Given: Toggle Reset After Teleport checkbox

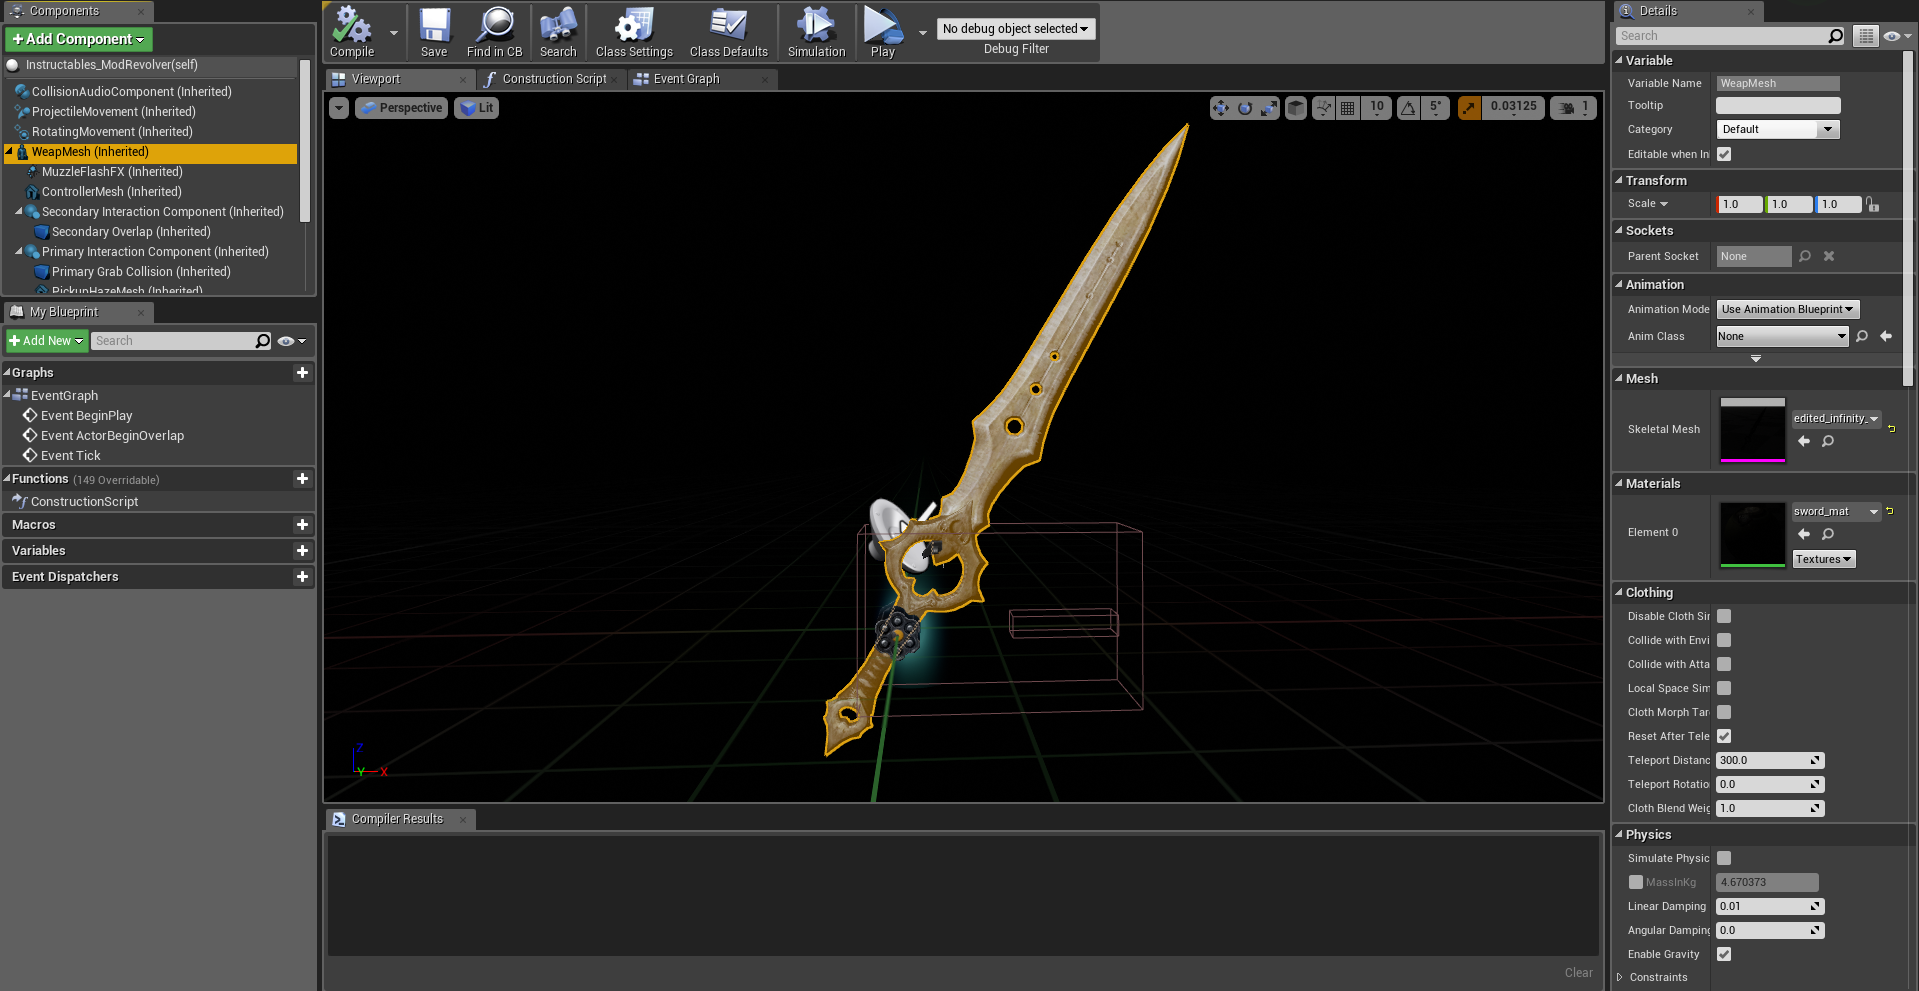Looking at the screenshot, I should click(x=1724, y=736).
